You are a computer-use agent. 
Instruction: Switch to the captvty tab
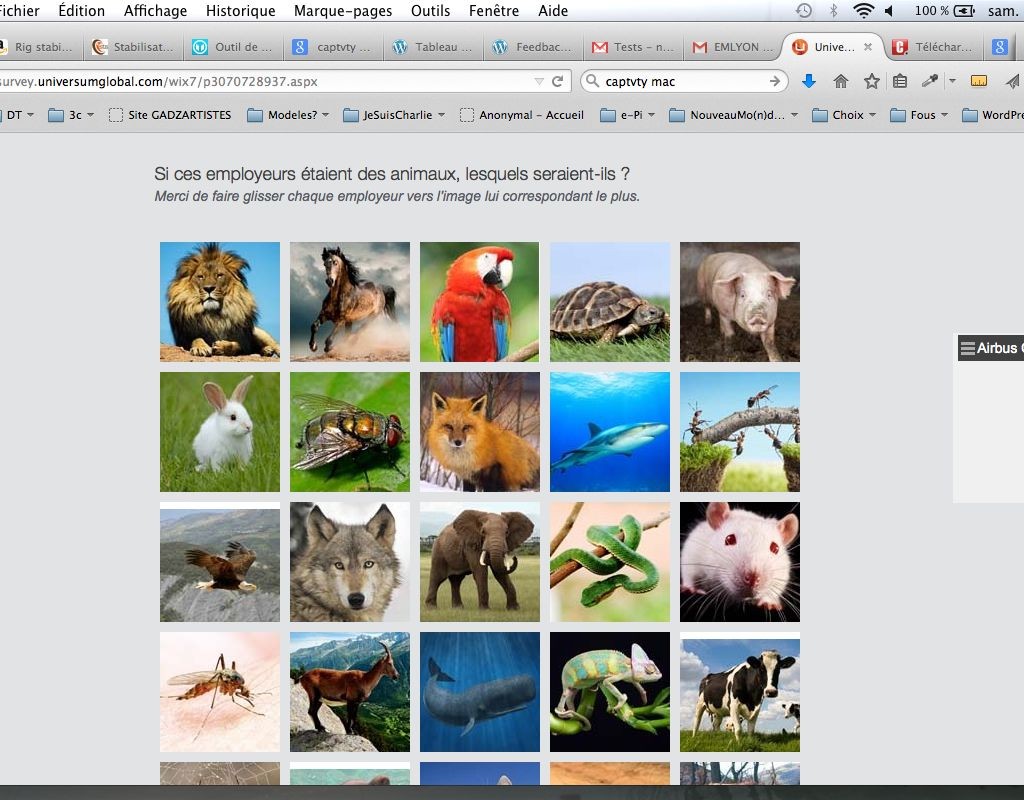pyautogui.click(x=334, y=47)
